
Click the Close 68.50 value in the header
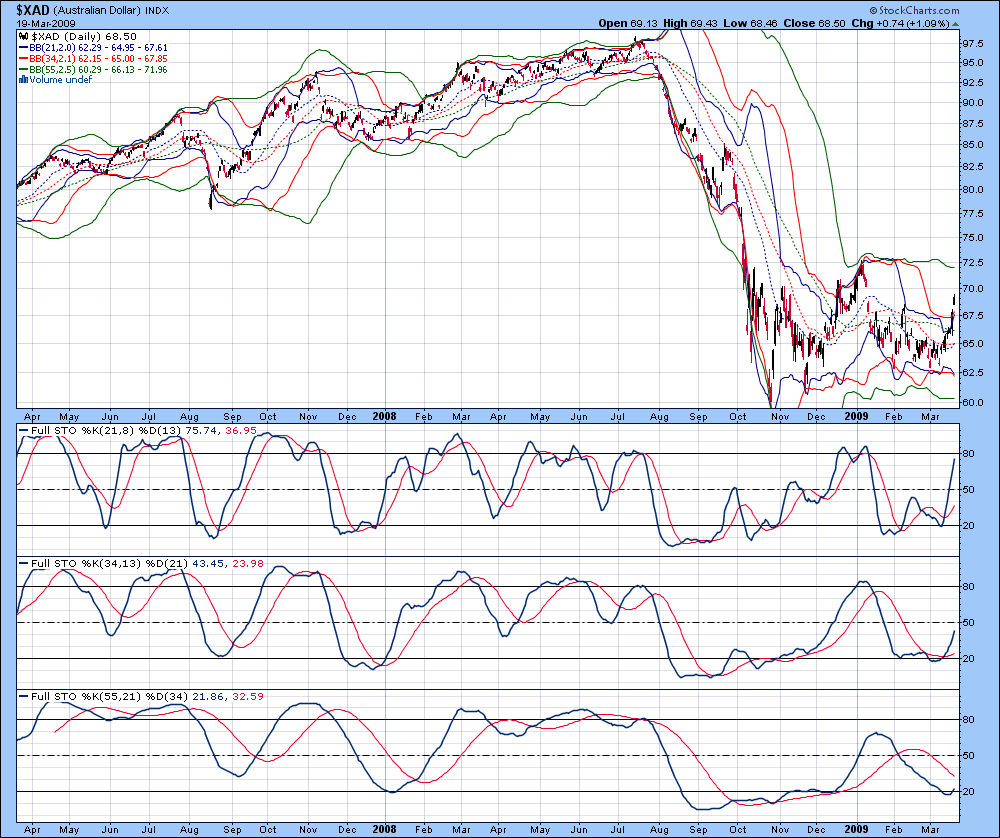pos(814,24)
